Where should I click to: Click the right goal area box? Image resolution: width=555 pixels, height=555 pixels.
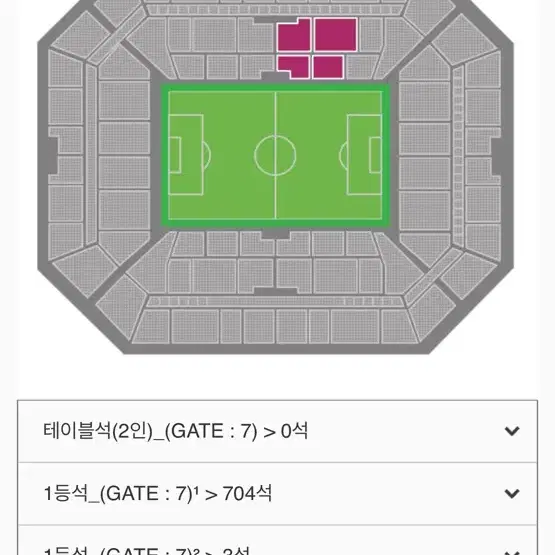coord(376,155)
